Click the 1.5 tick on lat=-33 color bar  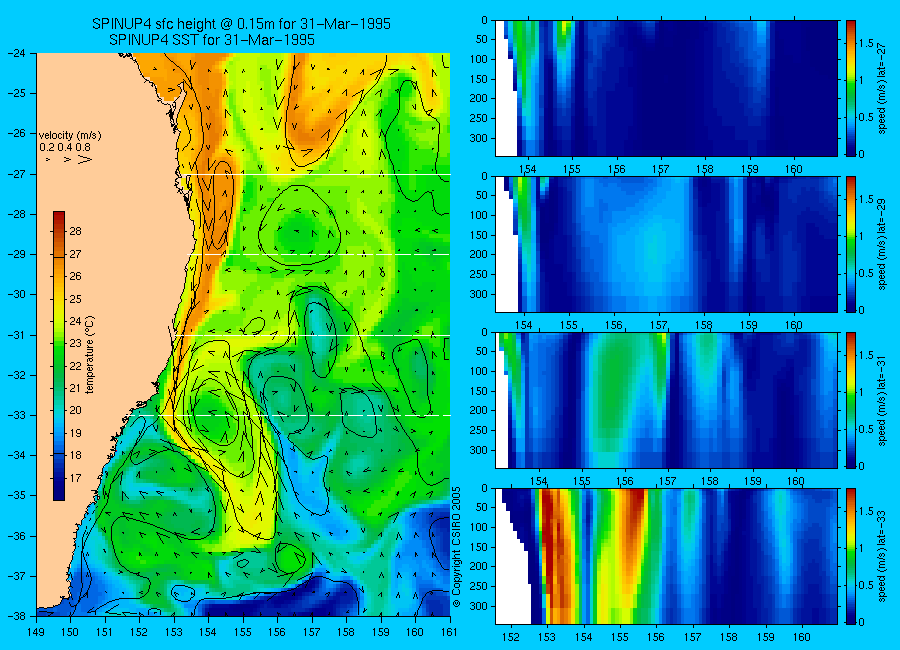866,511
